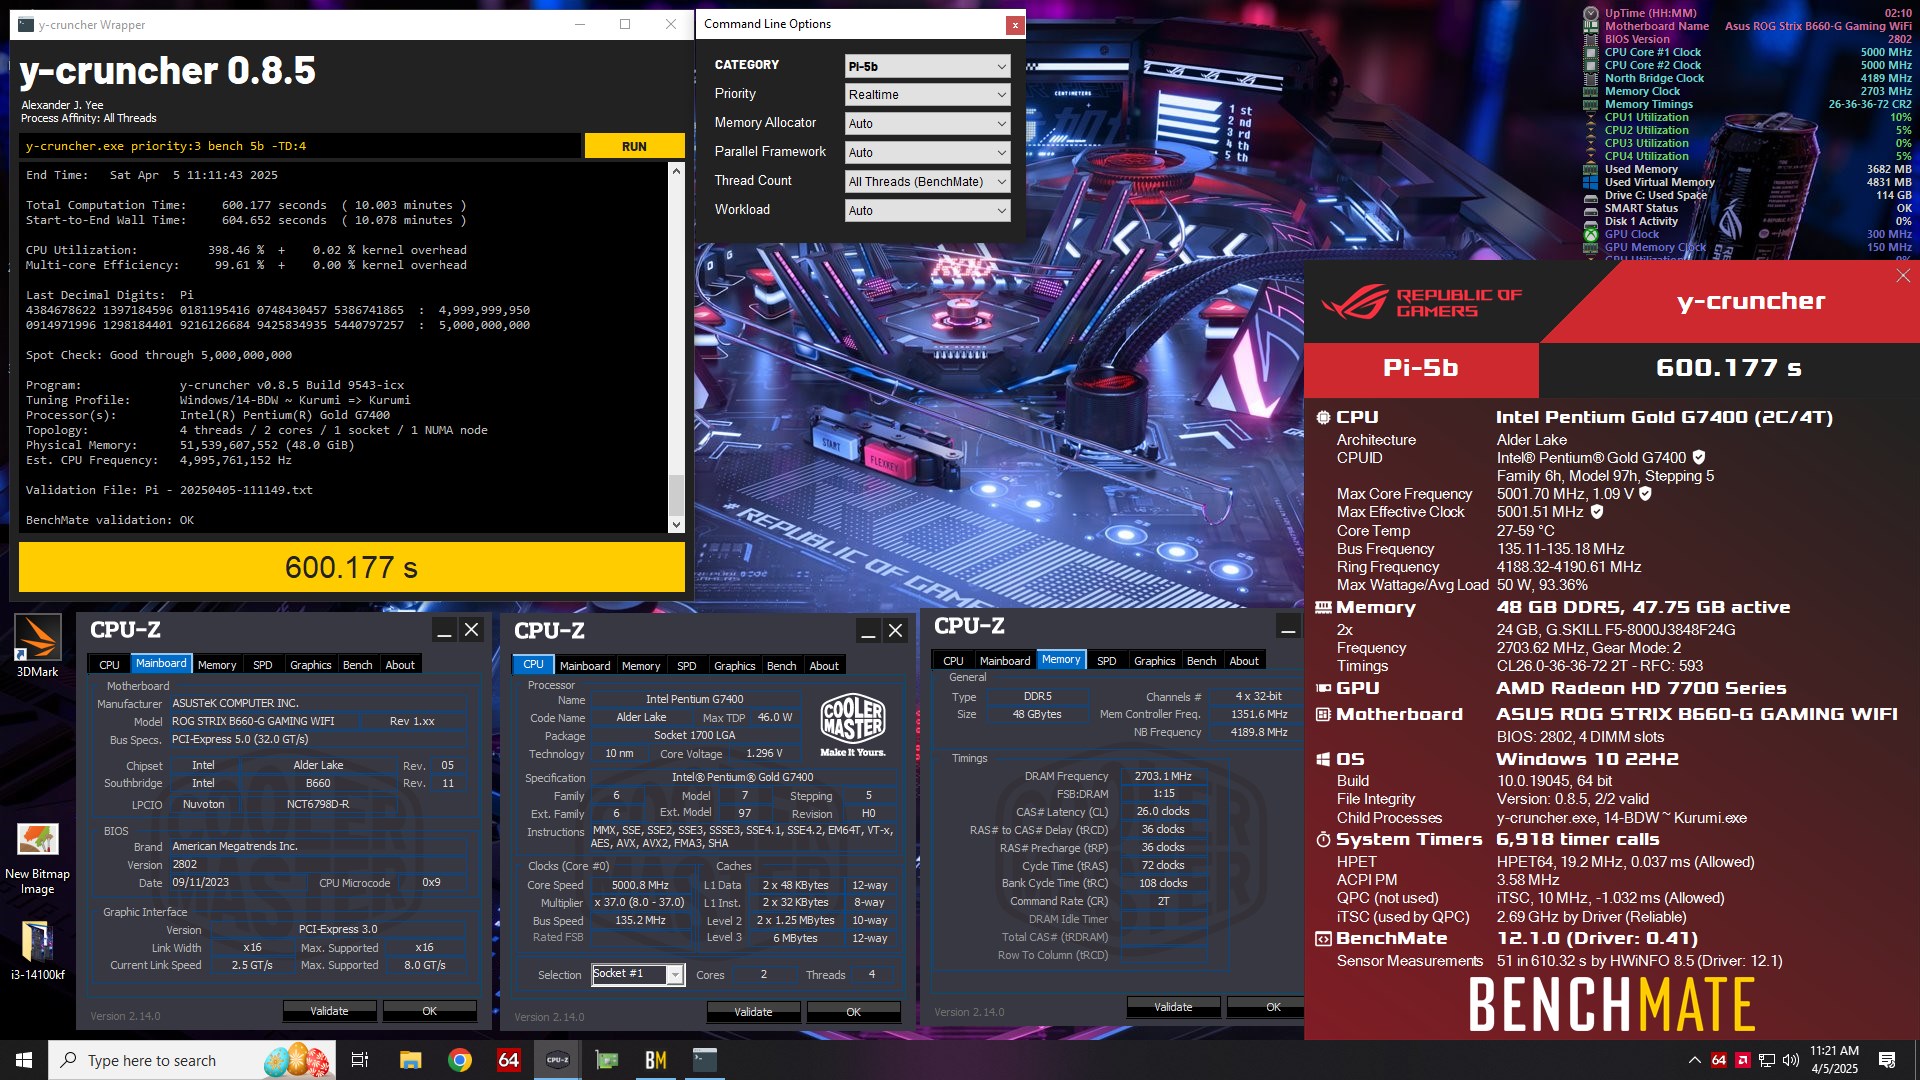Open SPD tab in the Mainboard CPU-Z window
This screenshot has height=1080, width=1920.
[x=262, y=664]
